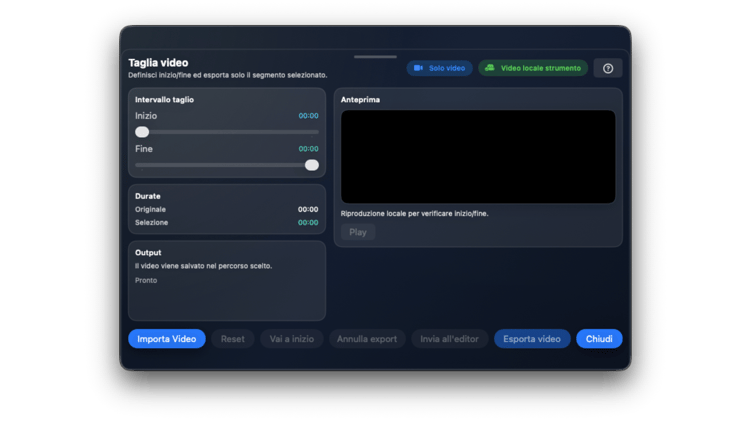Image resolution: width=750 pixels, height=421 pixels.
Task: Click the Fine slider handle
Action: (x=312, y=165)
